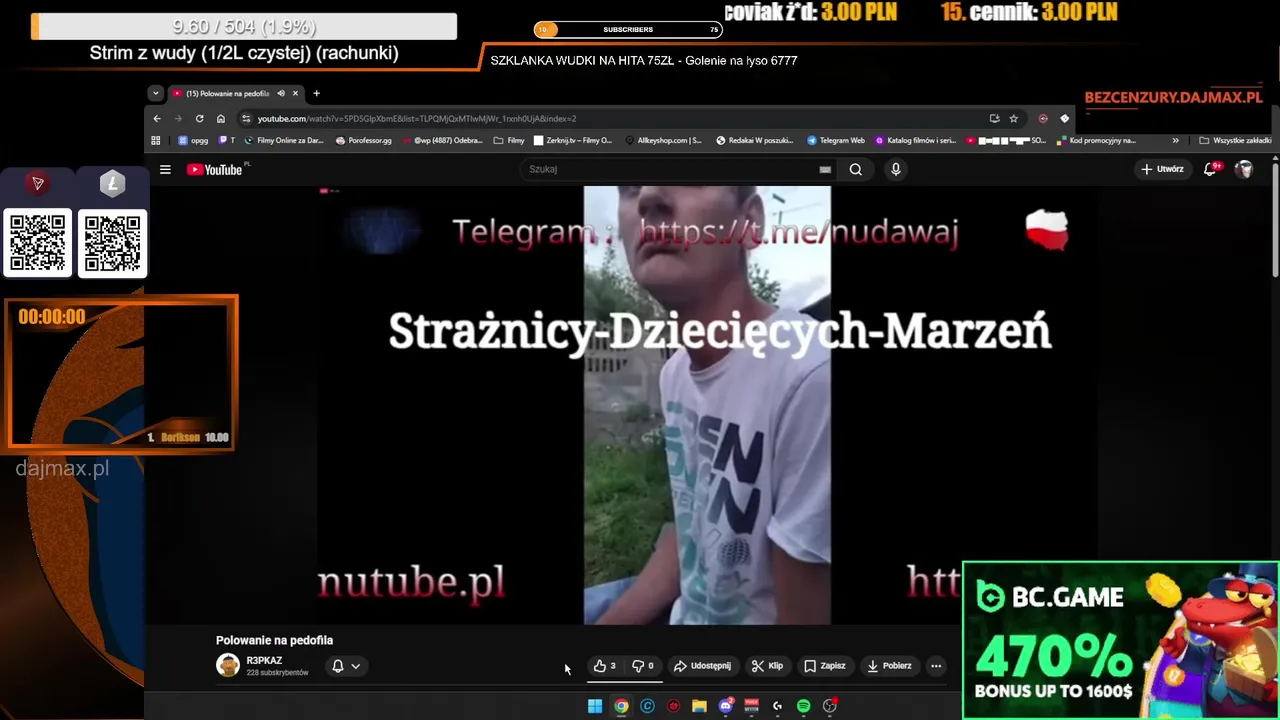Viewport: 1280px width, 720px height.
Task: Click the browser home button
Action: point(221,118)
